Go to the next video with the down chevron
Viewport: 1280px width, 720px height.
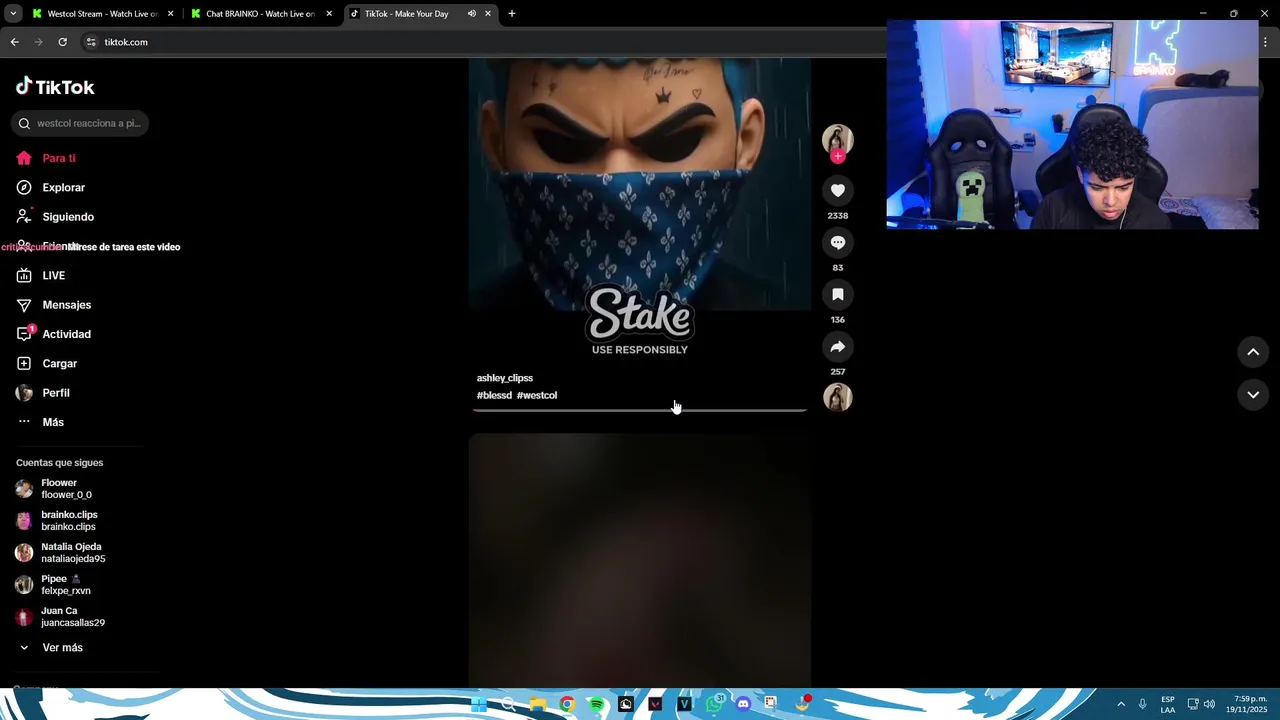point(1253,395)
